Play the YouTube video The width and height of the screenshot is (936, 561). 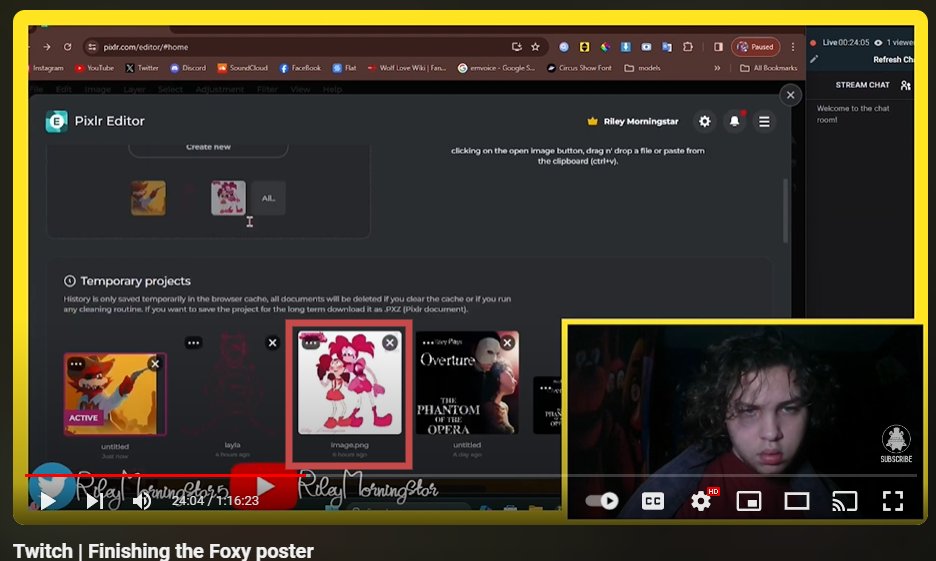[x=48, y=501]
